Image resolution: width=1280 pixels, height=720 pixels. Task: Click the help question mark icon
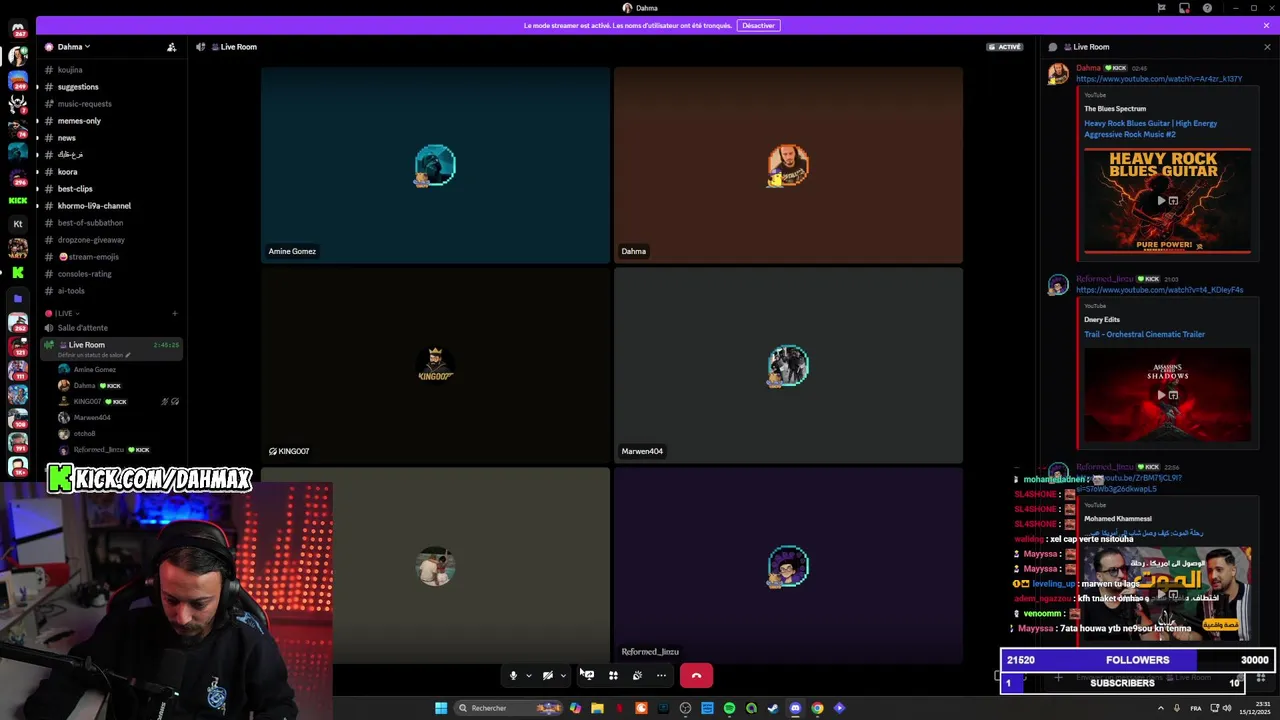pos(1207,8)
